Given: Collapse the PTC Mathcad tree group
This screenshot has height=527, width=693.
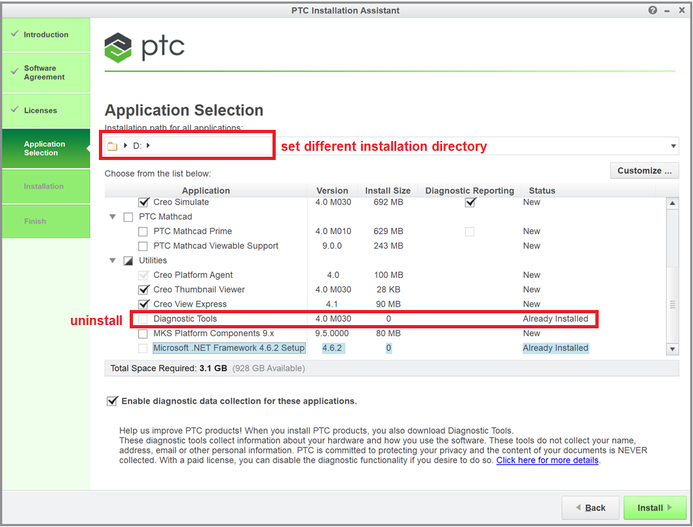Looking at the screenshot, I should point(113,217).
